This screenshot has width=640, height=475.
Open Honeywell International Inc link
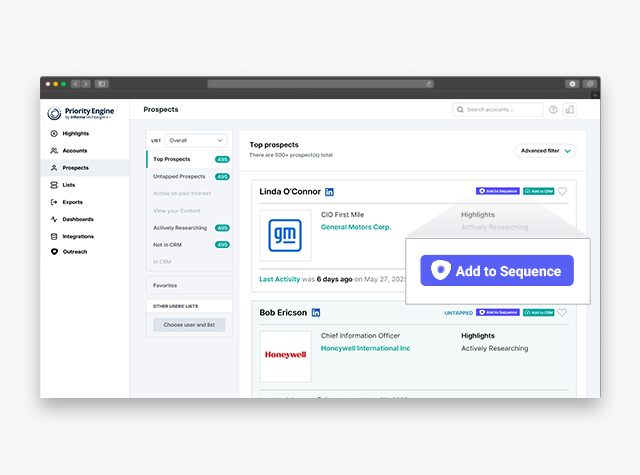point(365,348)
